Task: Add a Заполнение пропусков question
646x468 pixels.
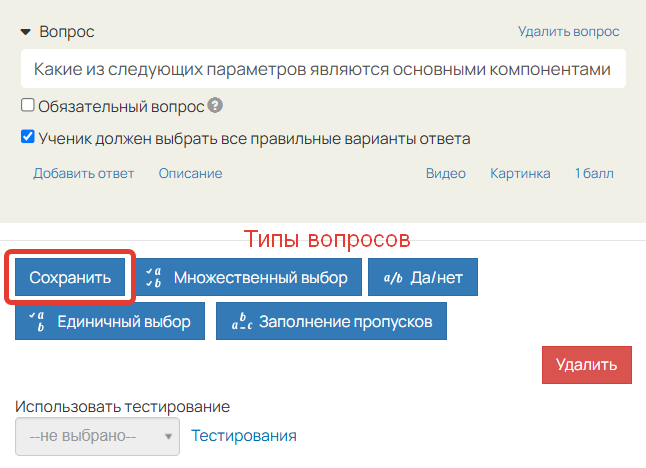Action: coord(331,321)
